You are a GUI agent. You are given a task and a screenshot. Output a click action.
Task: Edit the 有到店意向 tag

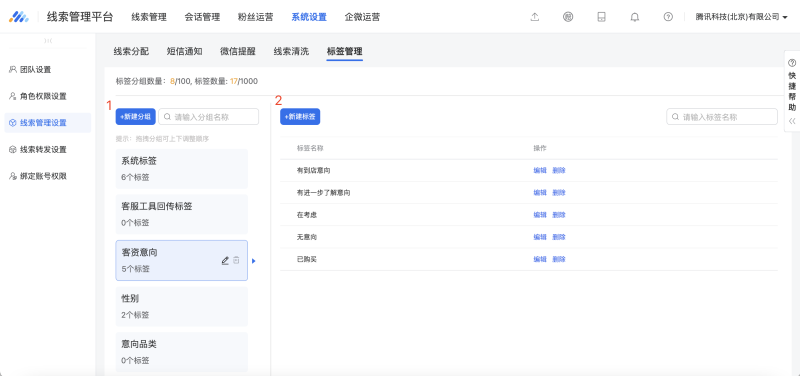pos(540,170)
